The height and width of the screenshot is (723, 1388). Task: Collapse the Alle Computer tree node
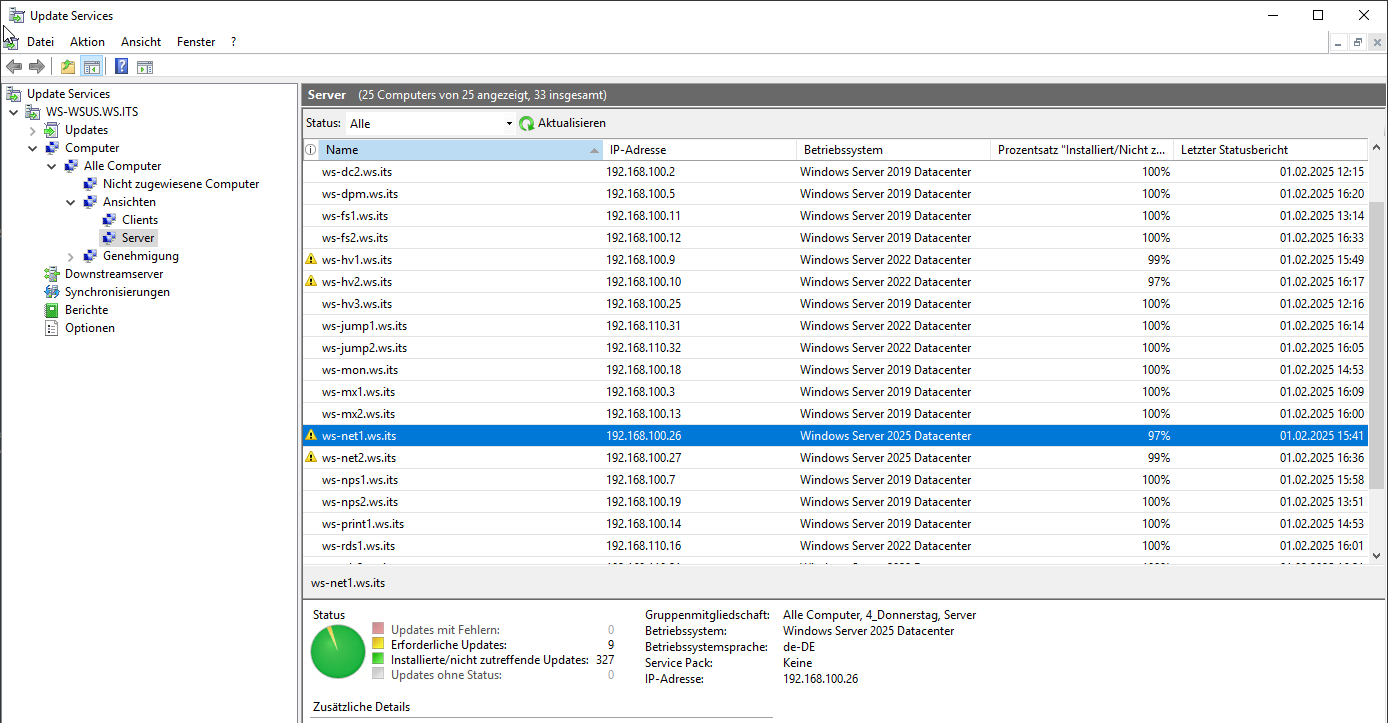[x=52, y=166]
